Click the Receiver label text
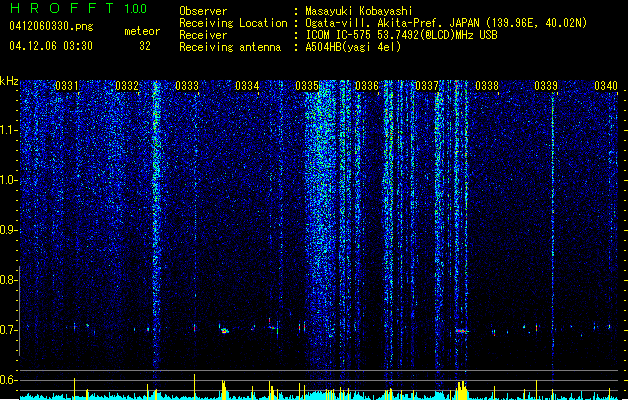The image size is (629, 400). tap(203, 35)
